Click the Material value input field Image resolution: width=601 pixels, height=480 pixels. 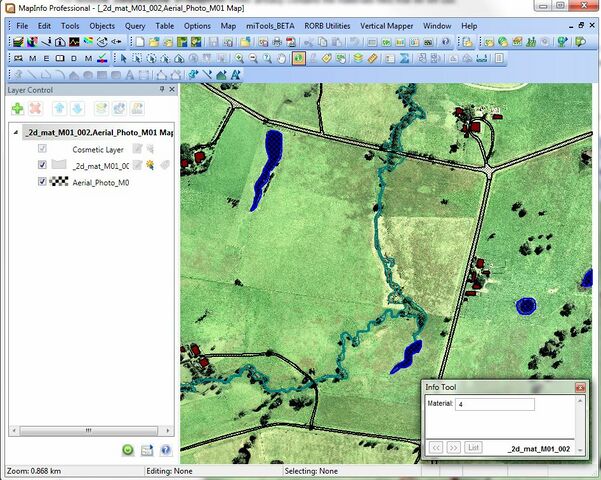click(x=495, y=404)
